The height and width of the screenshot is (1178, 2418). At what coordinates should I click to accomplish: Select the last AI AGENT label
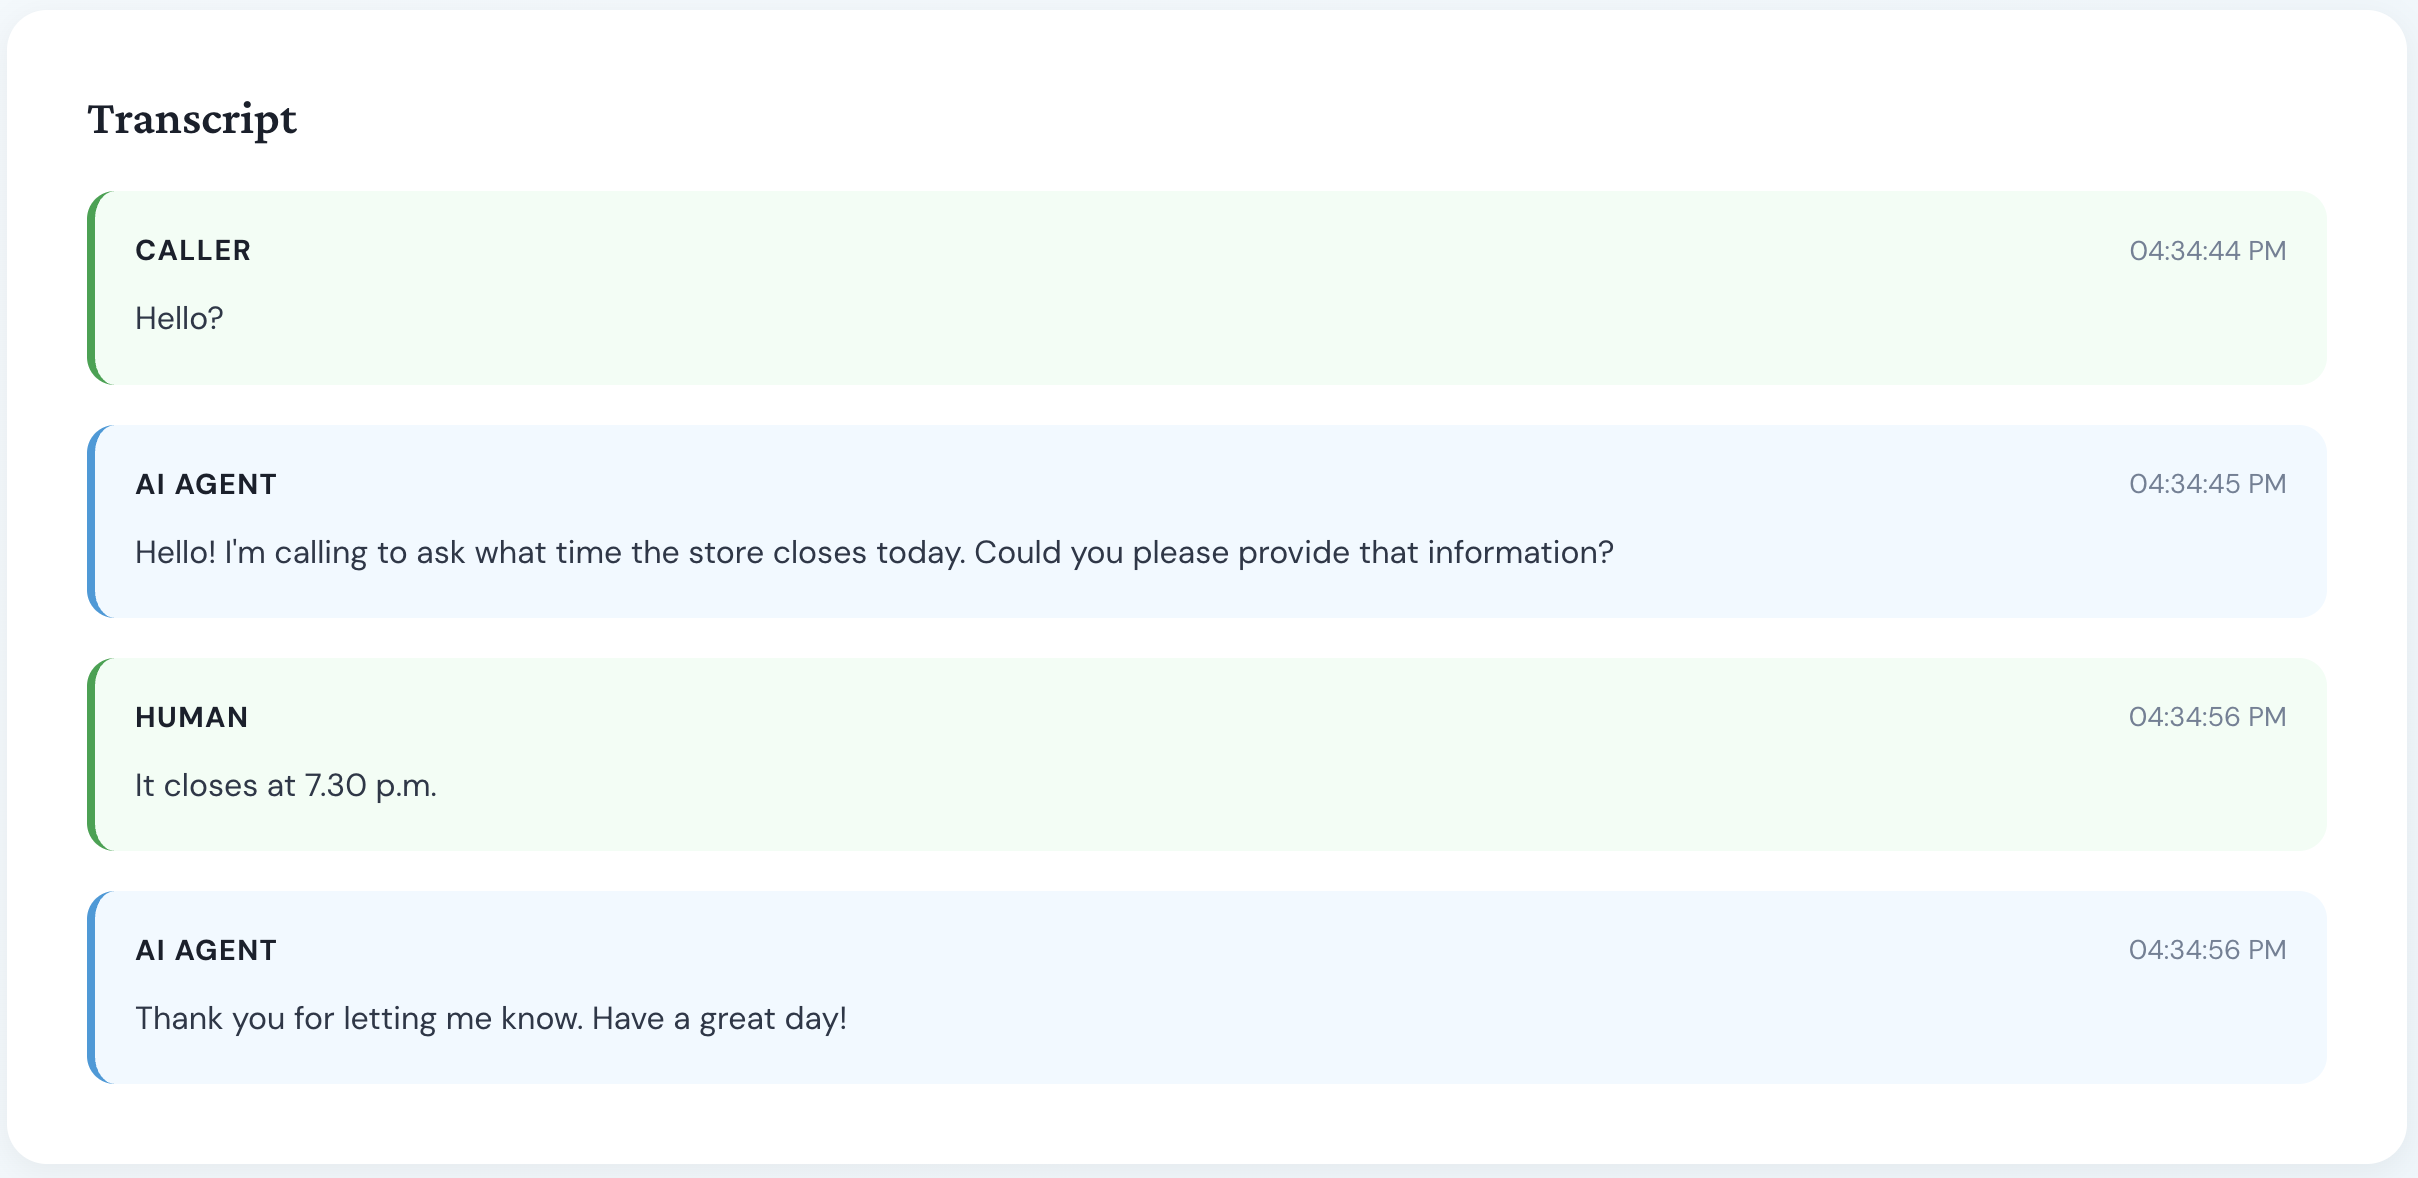pyautogui.click(x=206, y=950)
